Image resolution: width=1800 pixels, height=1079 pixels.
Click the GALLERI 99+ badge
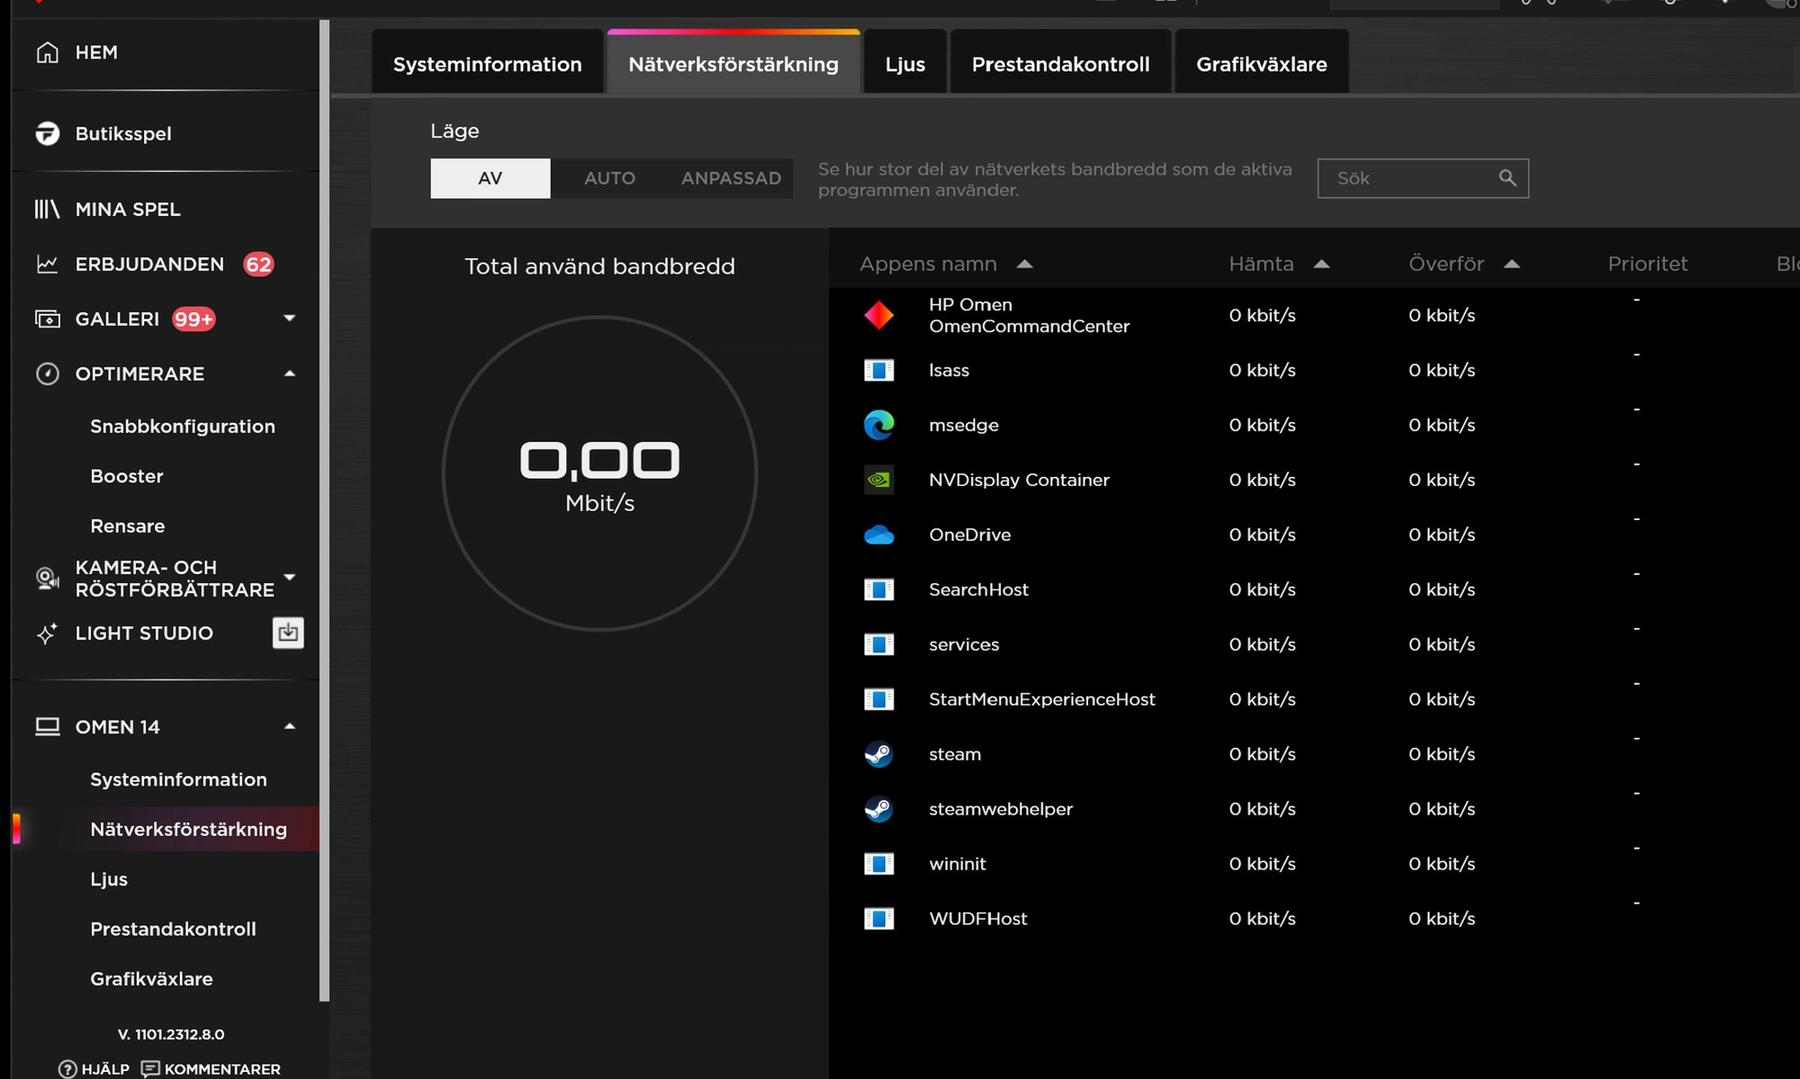(x=194, y=319)
